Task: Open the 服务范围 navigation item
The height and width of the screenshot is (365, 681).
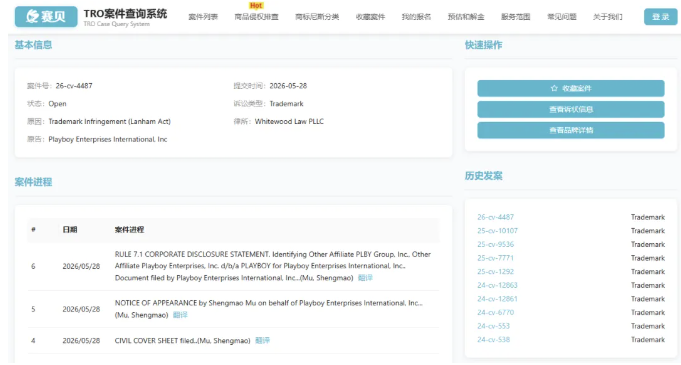Action: (x=516, y=17)
